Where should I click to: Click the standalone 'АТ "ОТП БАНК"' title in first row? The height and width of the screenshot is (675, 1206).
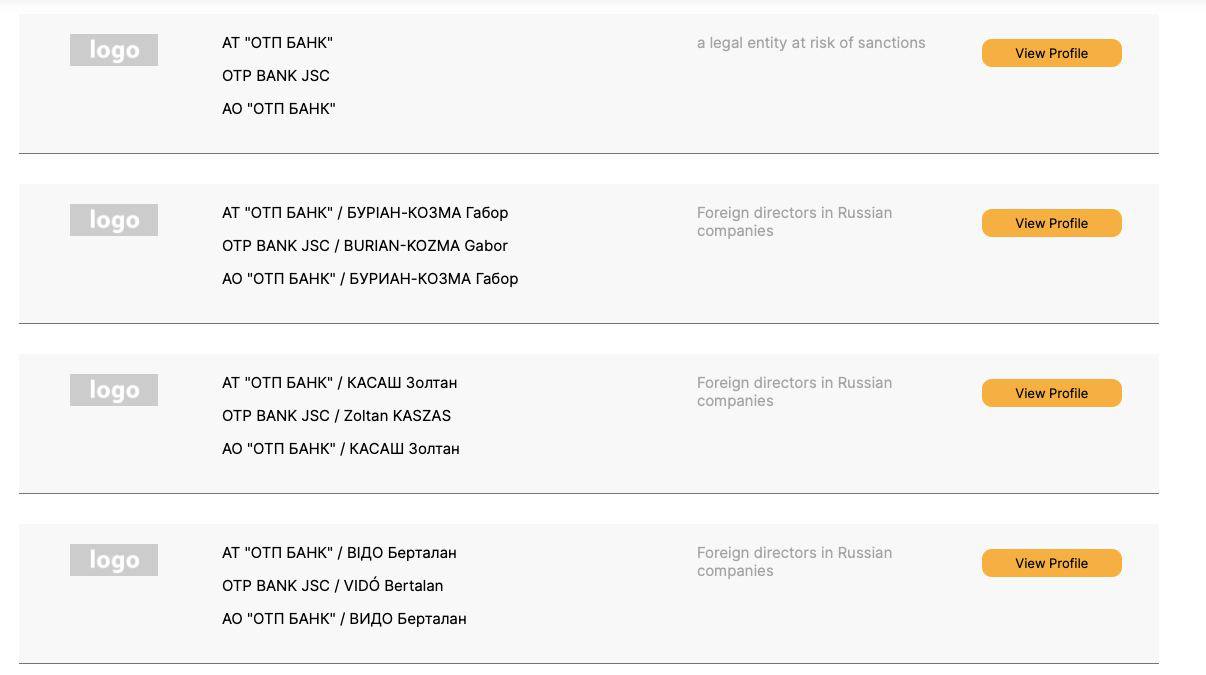[x=277, y=43]
